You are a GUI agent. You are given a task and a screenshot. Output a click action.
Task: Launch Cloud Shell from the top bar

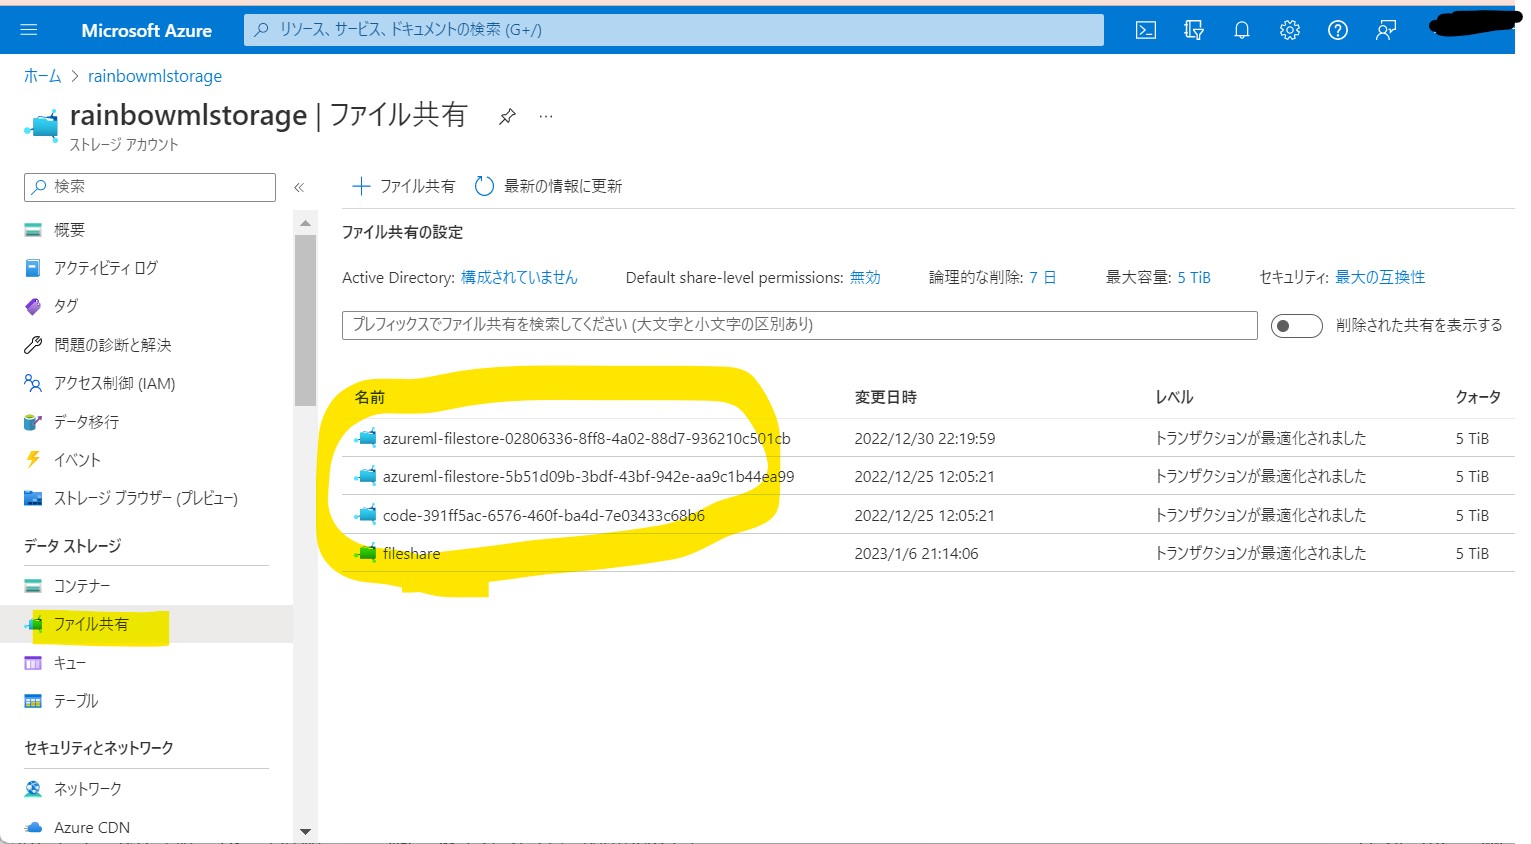1146,30
